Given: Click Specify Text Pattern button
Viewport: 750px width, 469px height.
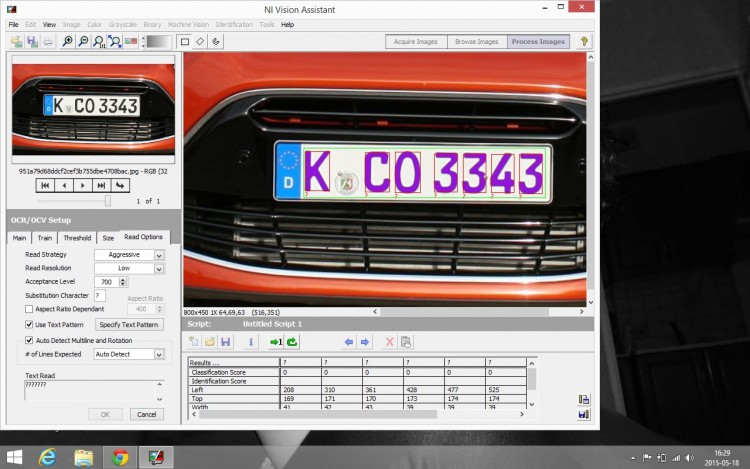Looking at the screenshot, I should pos(129,325).
